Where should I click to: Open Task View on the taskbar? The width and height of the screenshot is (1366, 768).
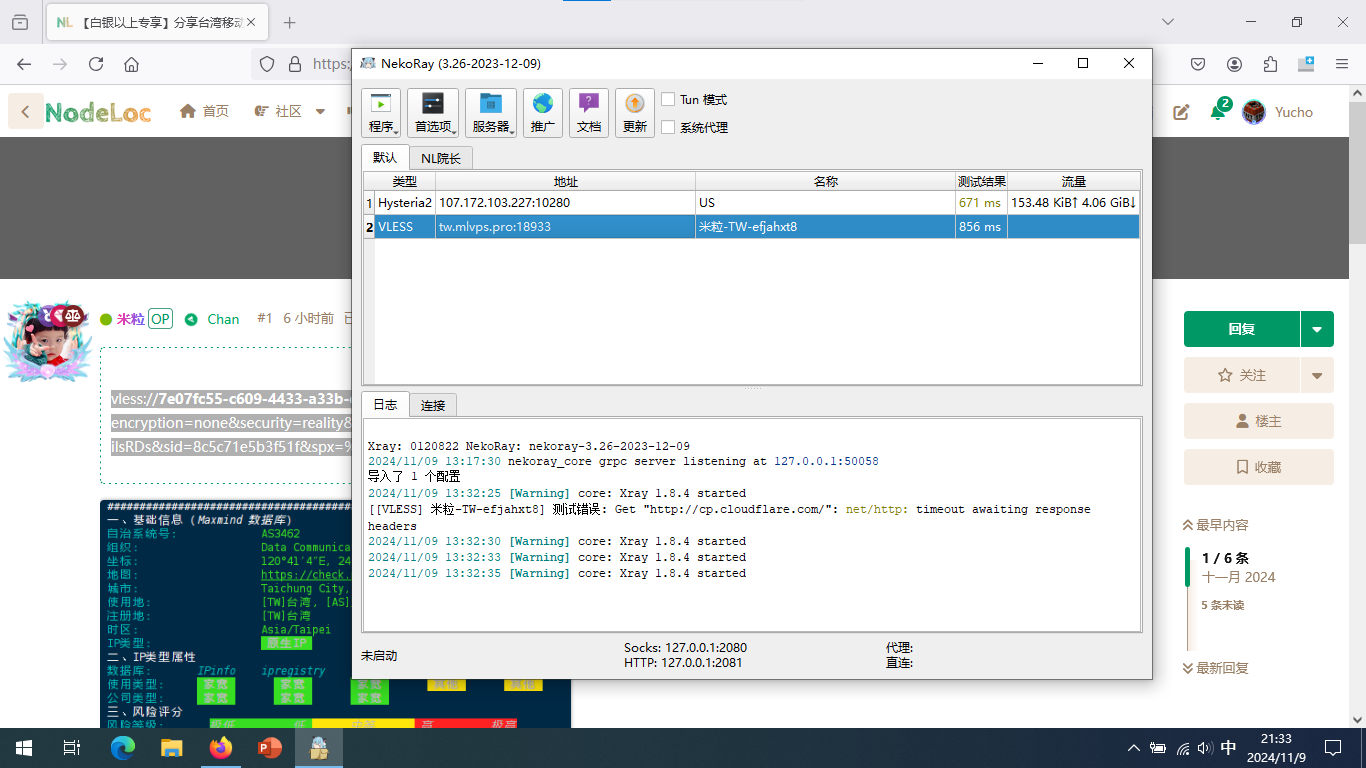[x=72, y=748]
